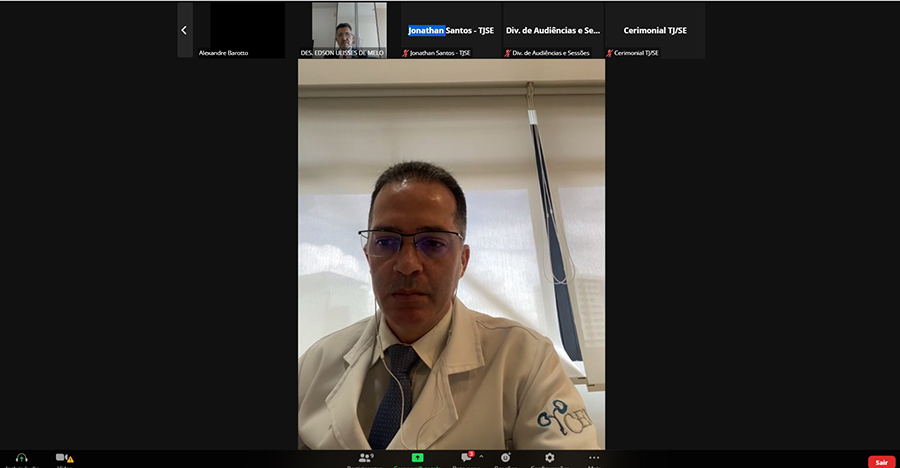Image resolution: width=900 pixels, height=468 pixels.
Task: Select the Jonathan Santos - TJSE tile
Action: point(451,30)
